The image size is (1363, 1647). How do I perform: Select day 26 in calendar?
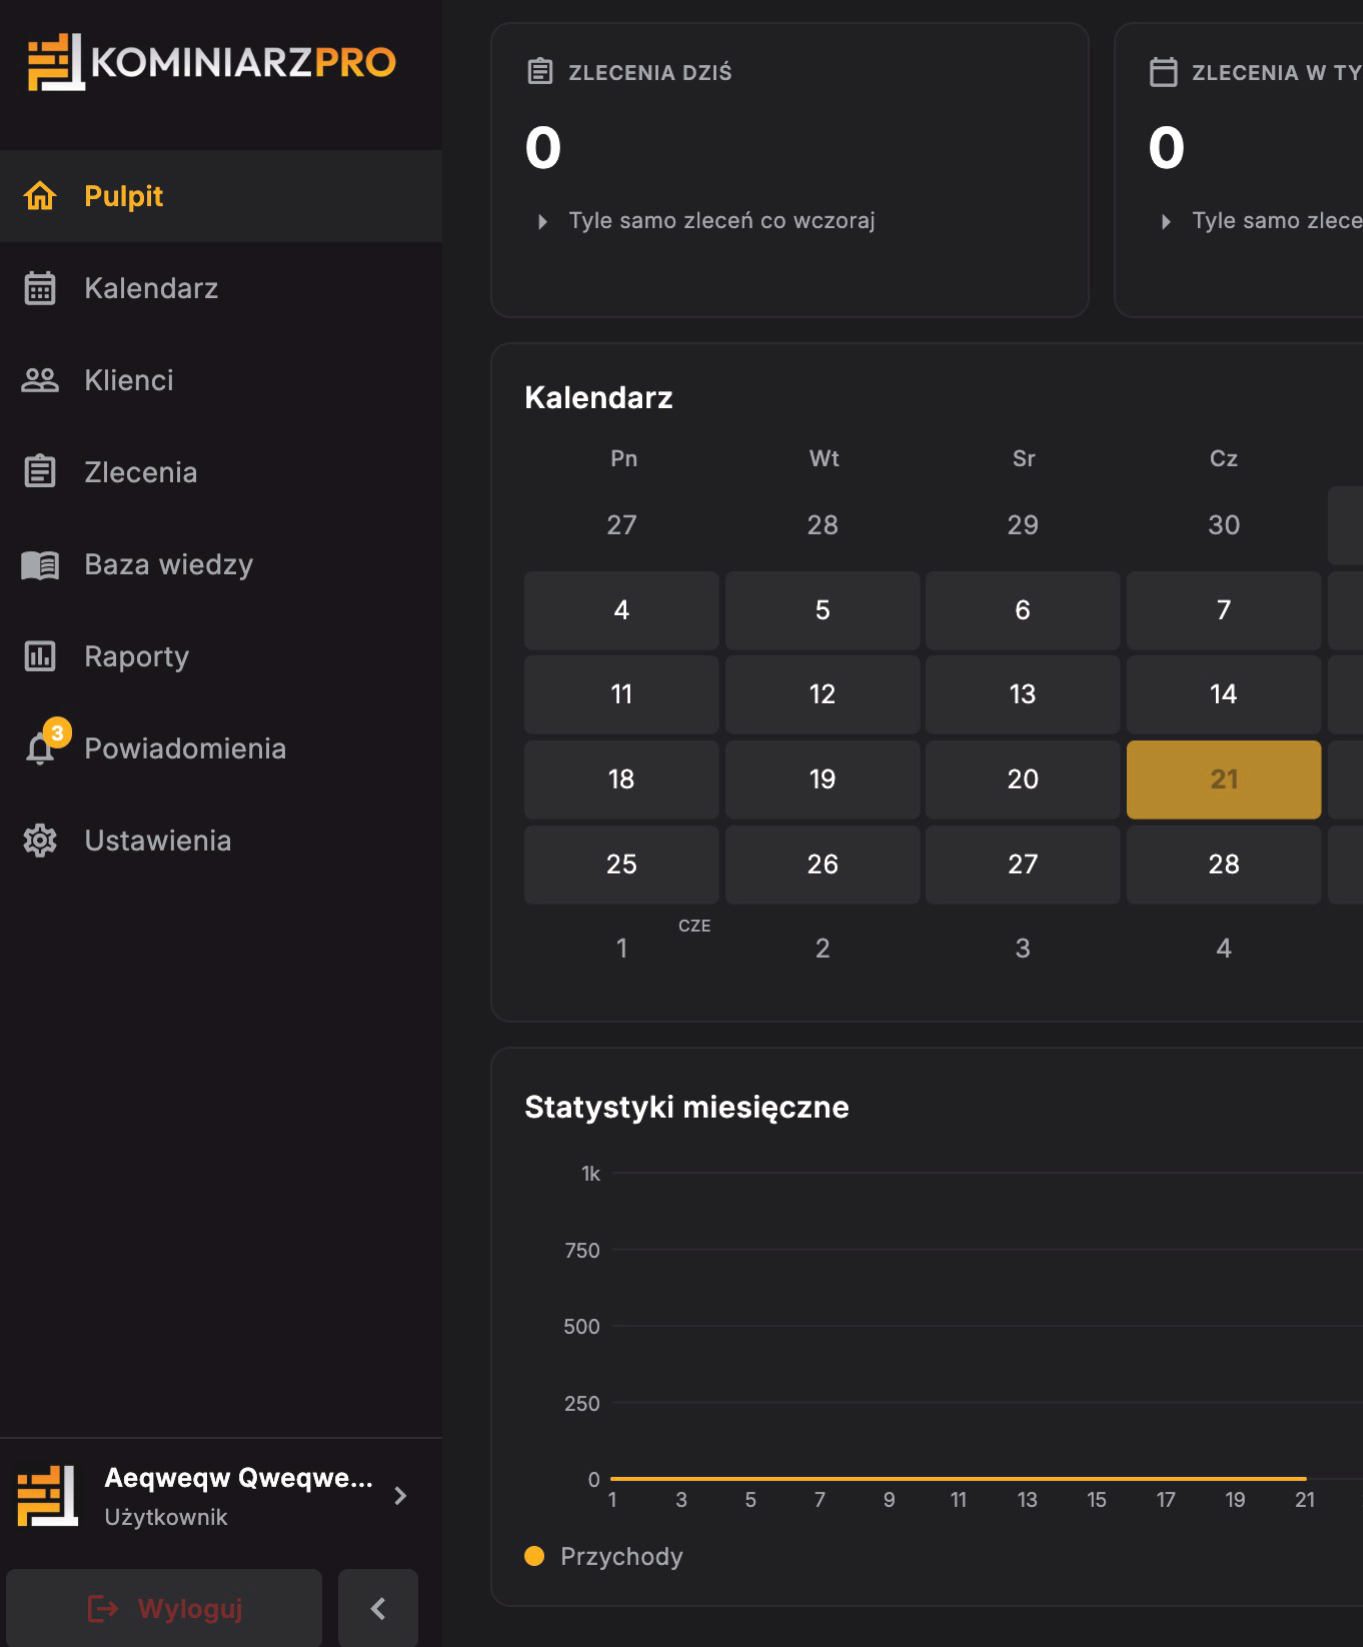tap(822, 864)
